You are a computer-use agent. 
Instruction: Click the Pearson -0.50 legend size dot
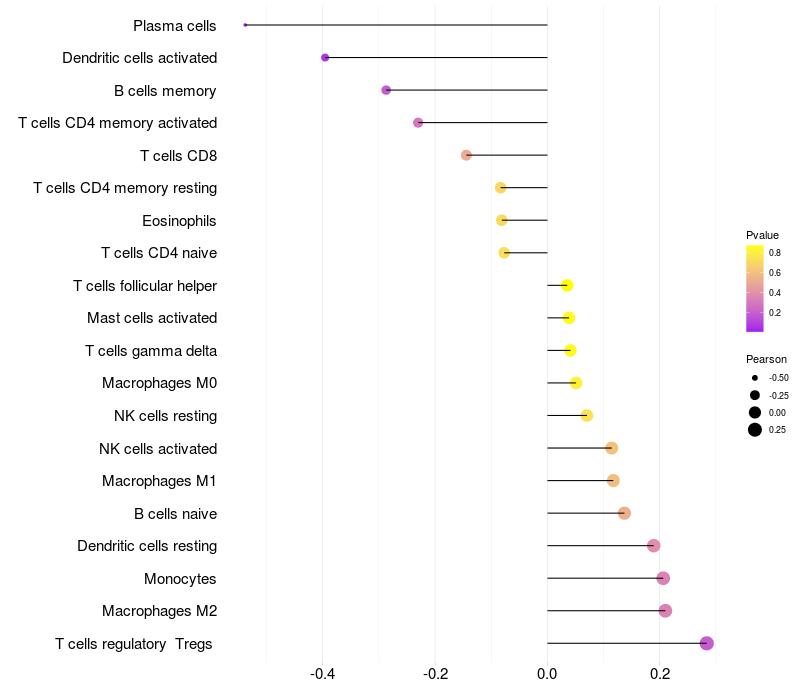(755, 378)
